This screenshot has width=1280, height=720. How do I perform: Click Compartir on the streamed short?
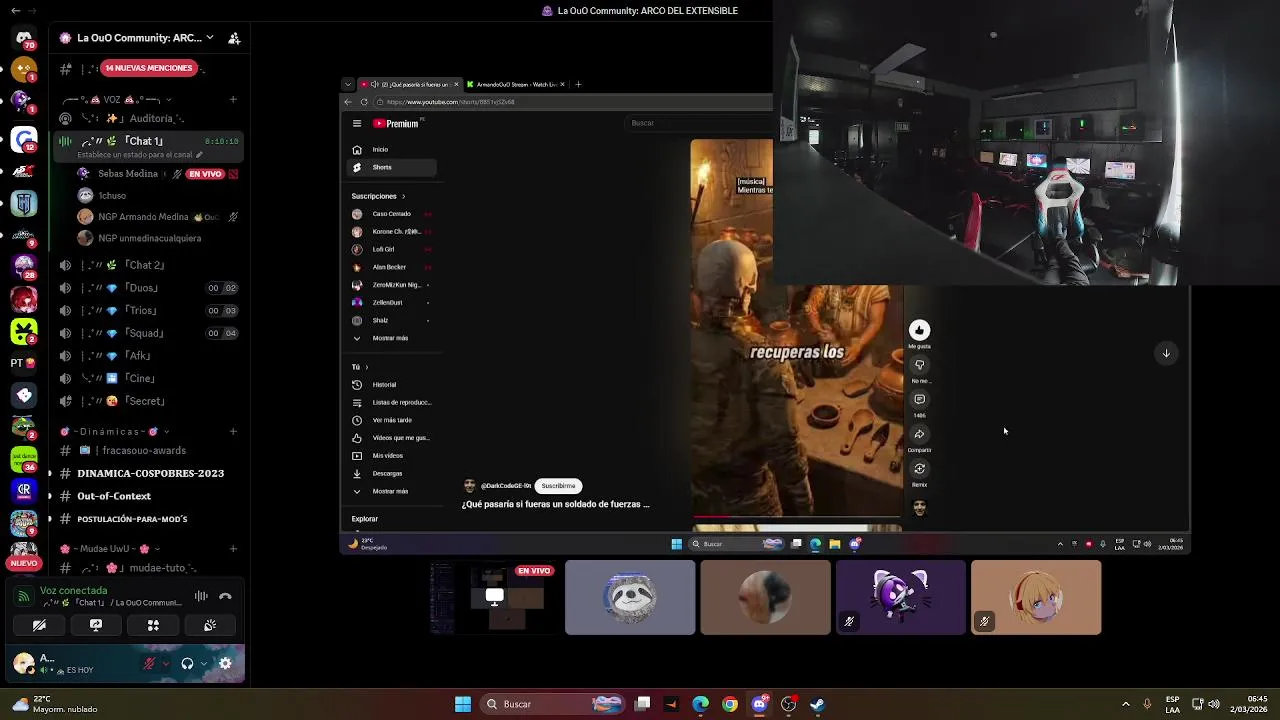919,436
